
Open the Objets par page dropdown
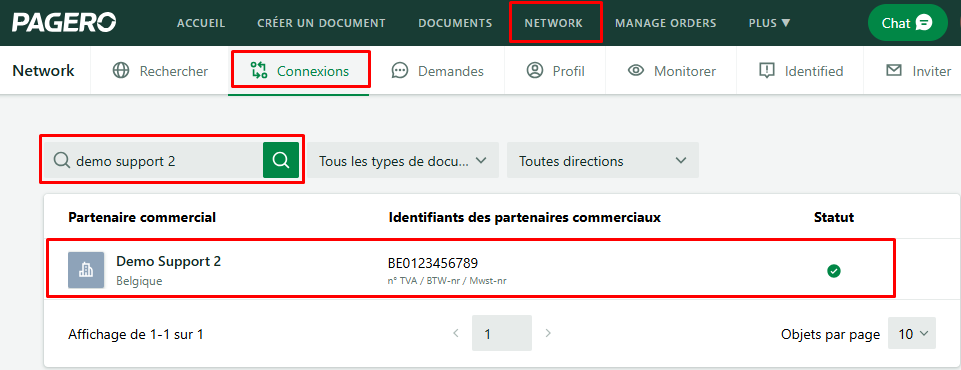coord(912,334)
